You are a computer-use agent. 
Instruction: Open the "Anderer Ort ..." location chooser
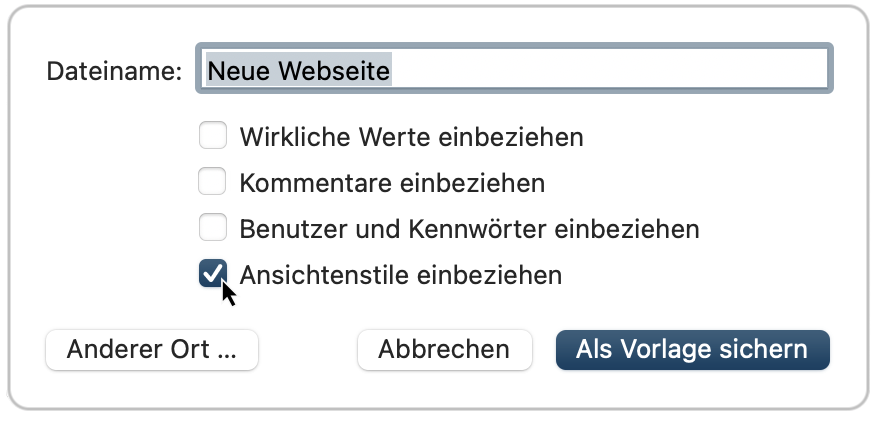pyautogui.click(x=152, y=350)
